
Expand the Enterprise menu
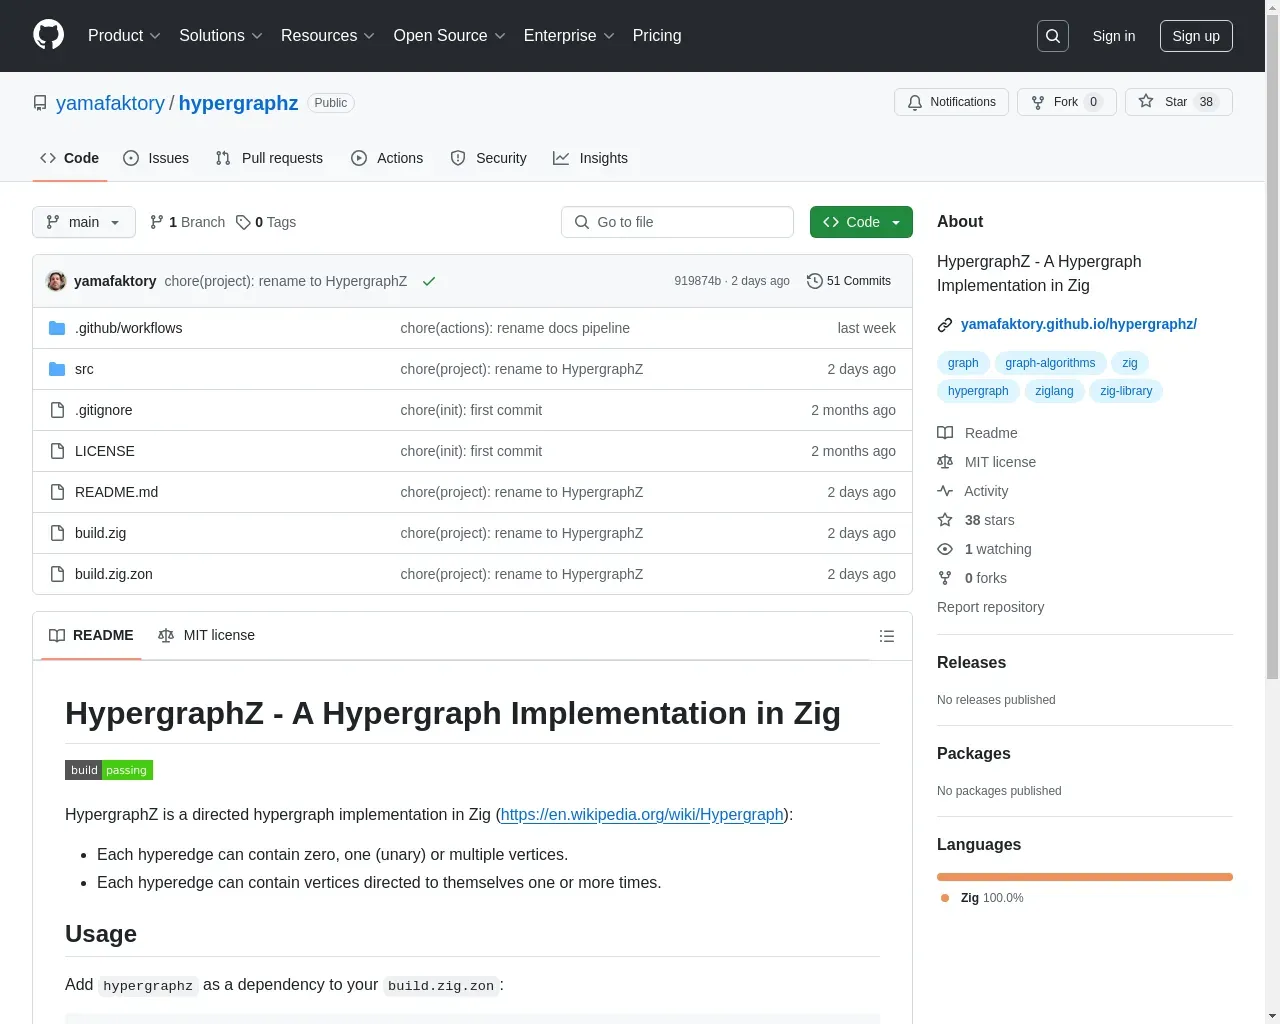click(570, 36)
